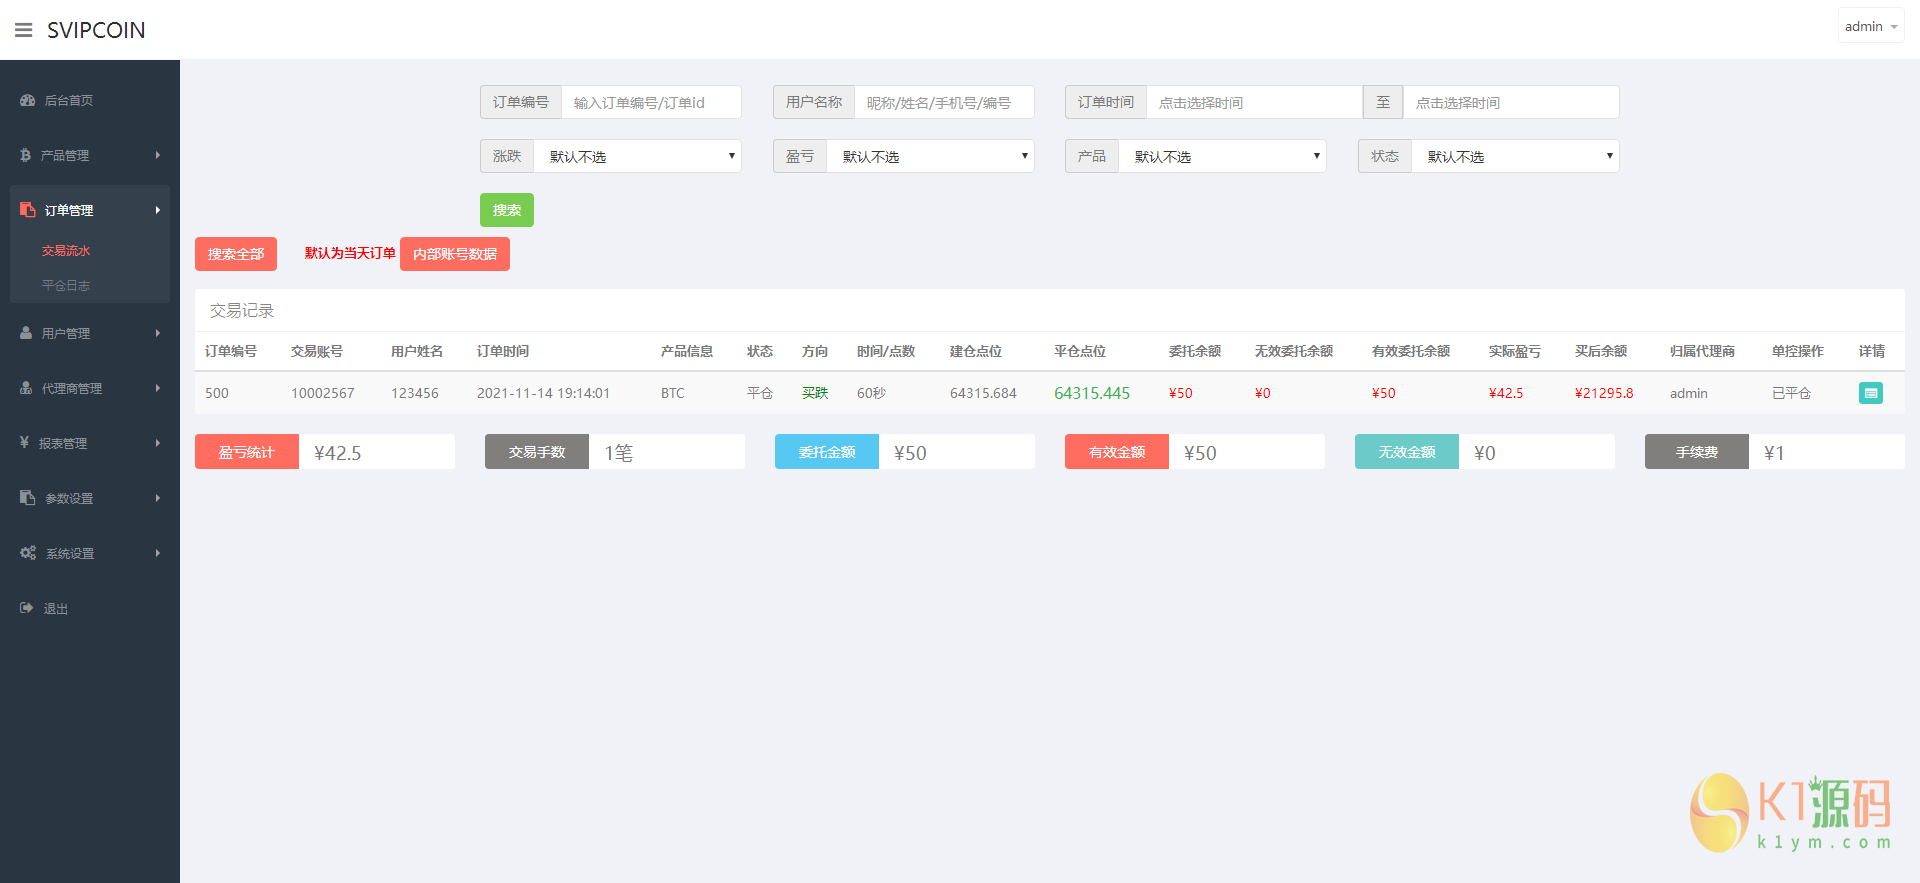
Task: Pick the order end time field
Action: pyautogui.click(x=1511, y=102)
